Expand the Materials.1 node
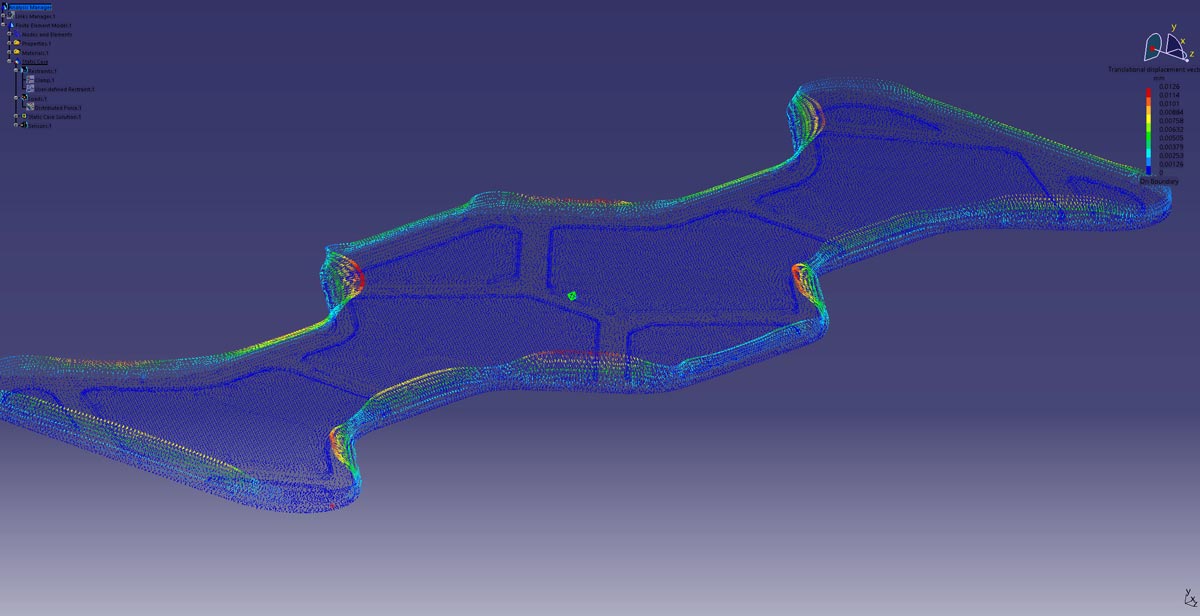Viewport: 1200px width, 616px height. (x=9, y=52)
